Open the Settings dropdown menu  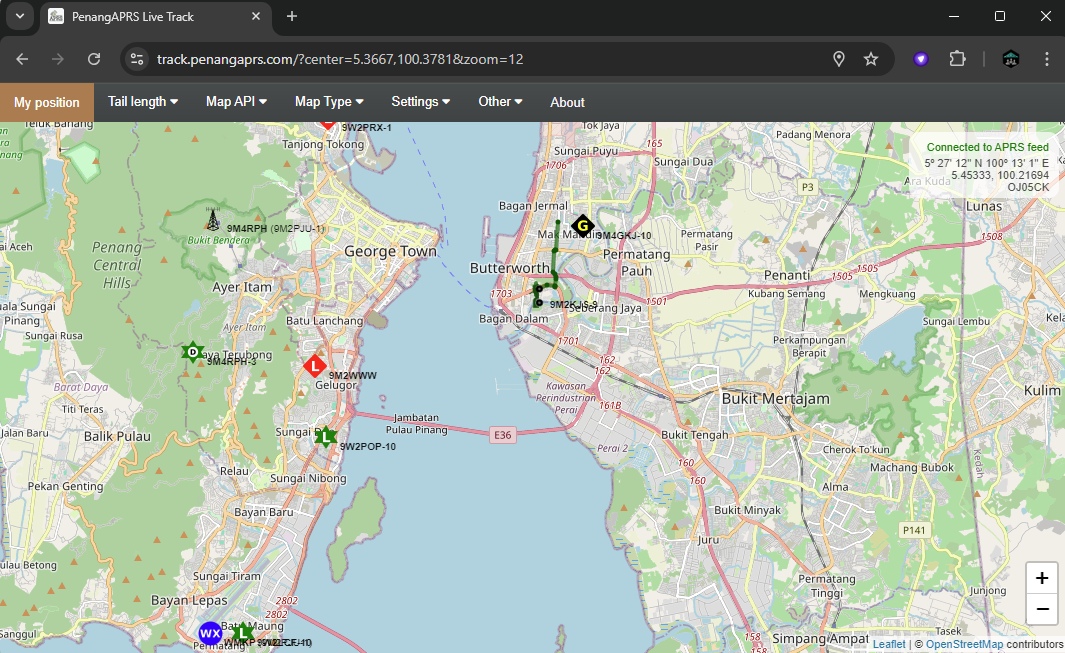coord(420,102)
